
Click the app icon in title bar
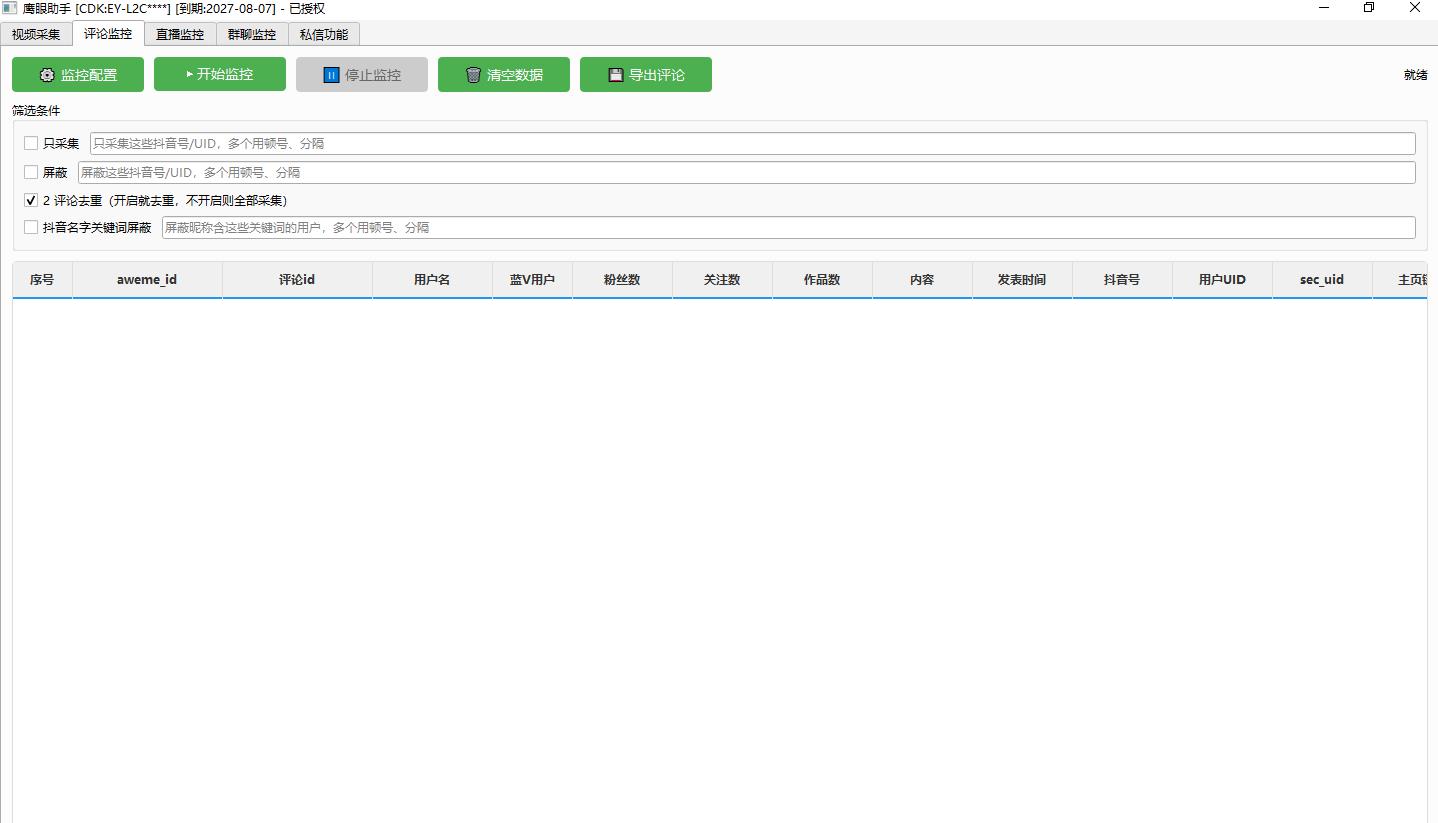(10, 8)
